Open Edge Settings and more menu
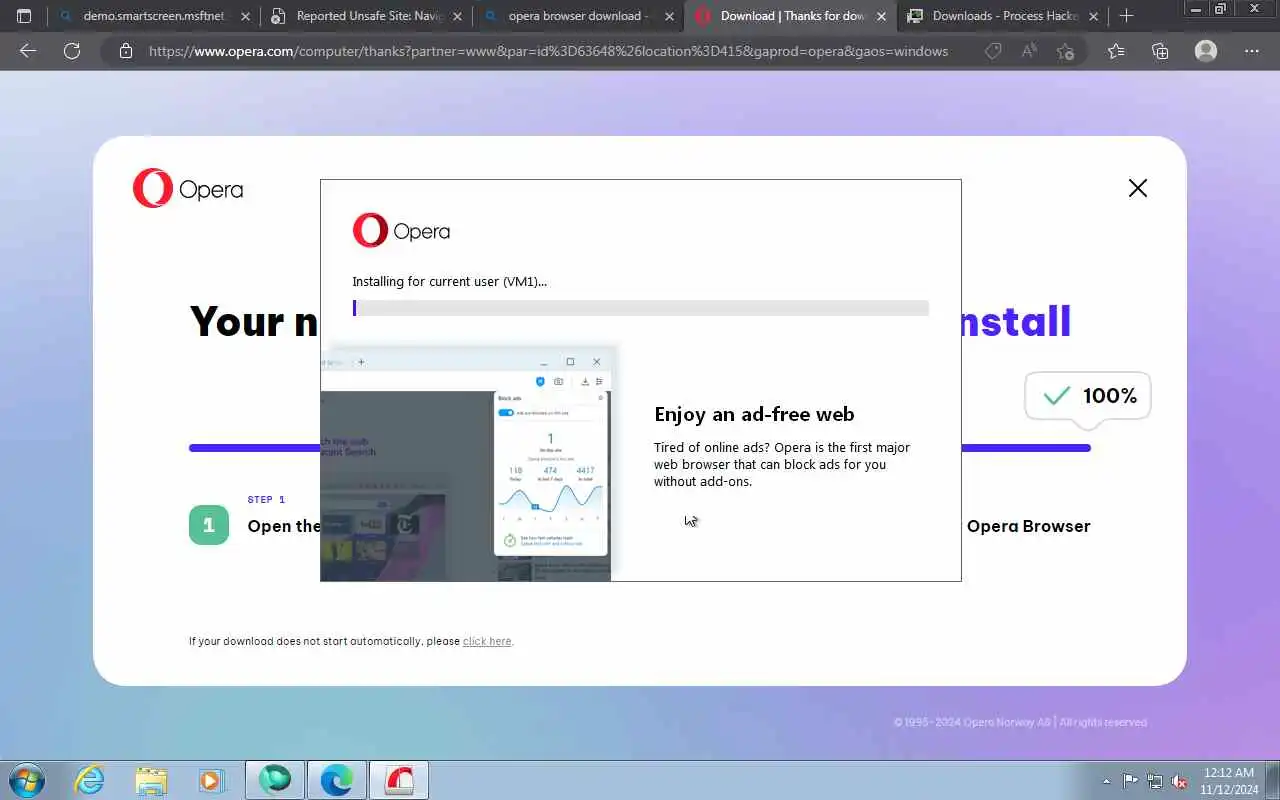 [1252, 51]
